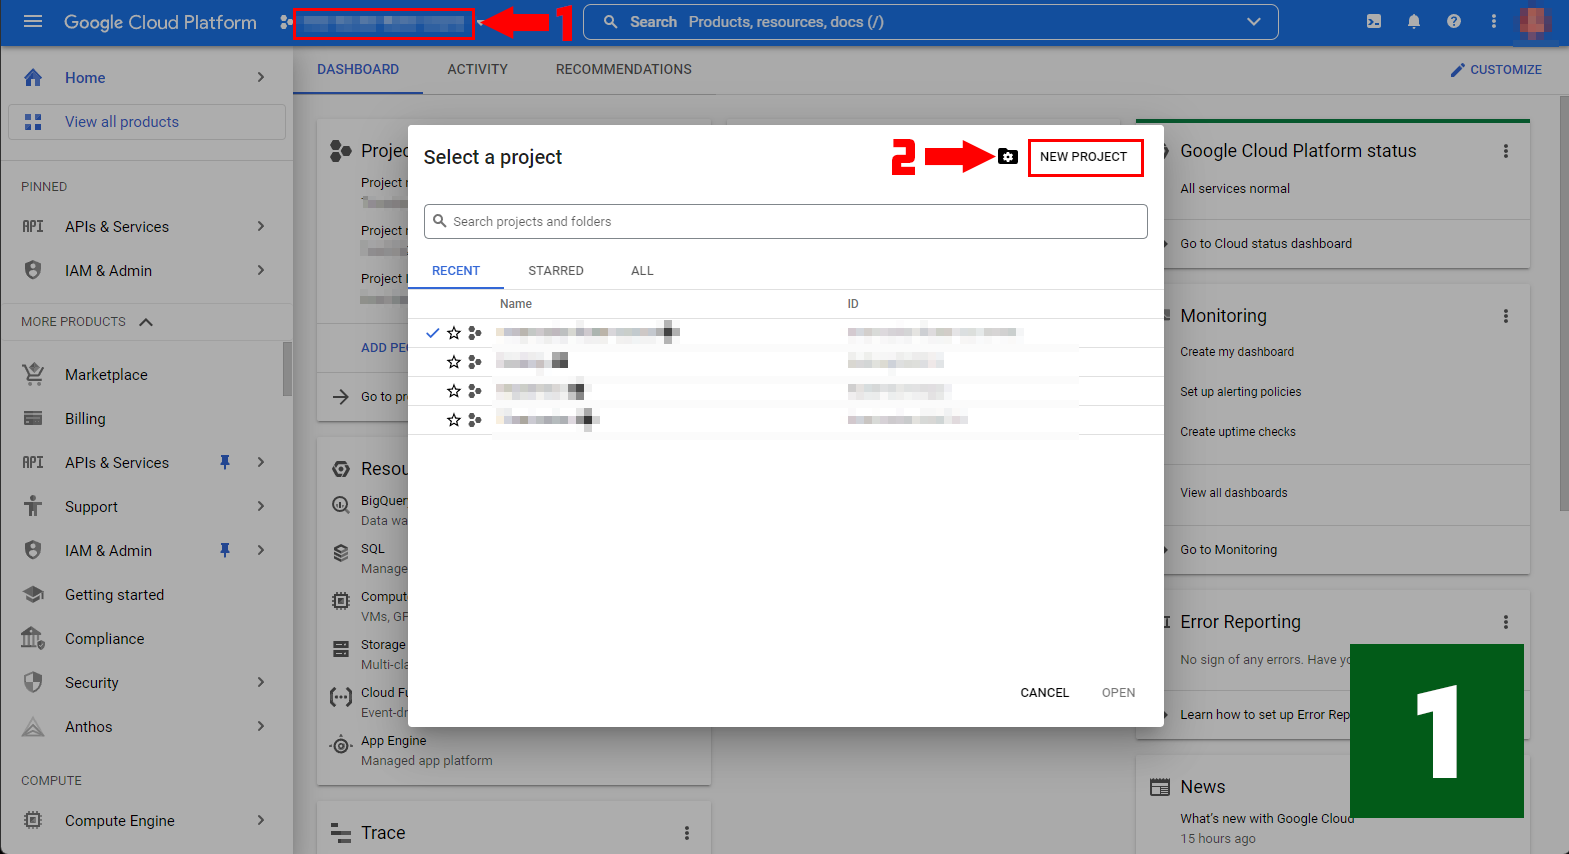
Task: Click the user account avatar
Action: point(1535,22)
